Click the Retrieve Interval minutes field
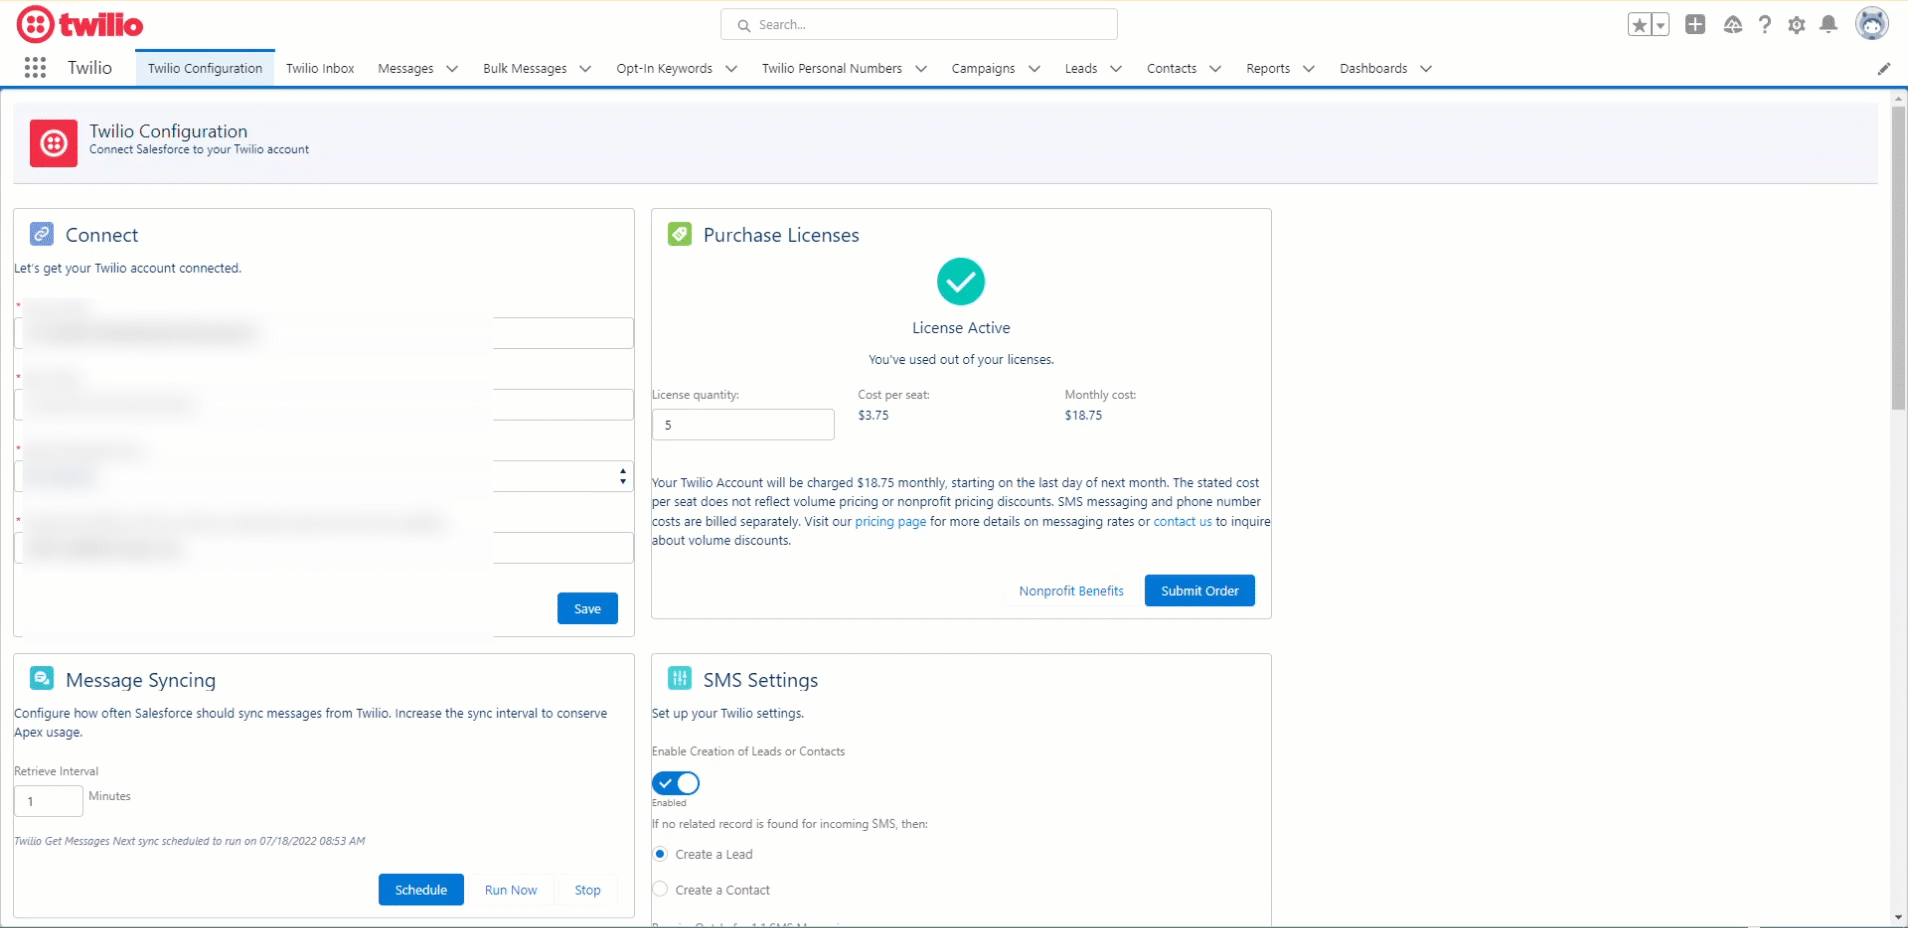Screen dimensions: 1908x928 point(48,801)
